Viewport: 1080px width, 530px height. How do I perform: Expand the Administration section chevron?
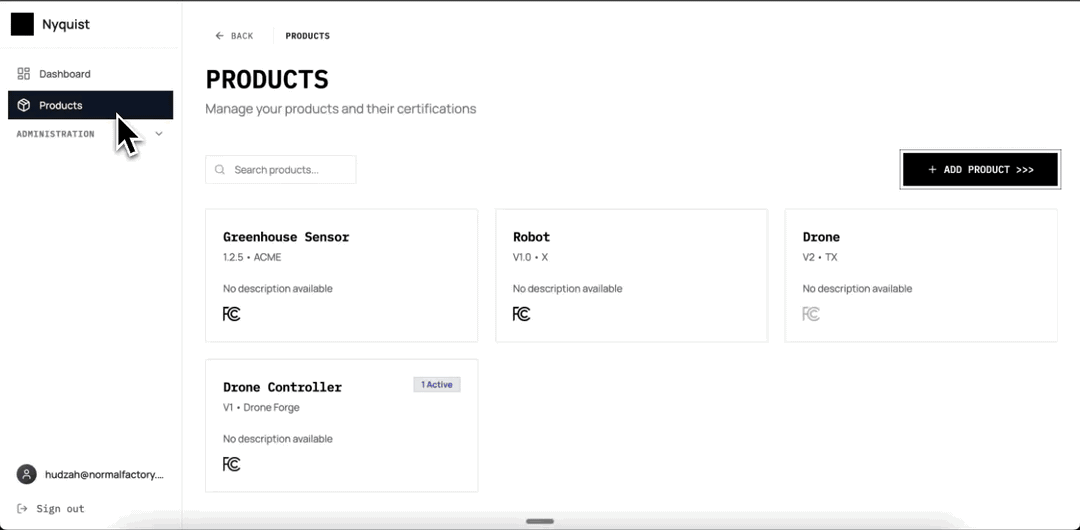159,134
